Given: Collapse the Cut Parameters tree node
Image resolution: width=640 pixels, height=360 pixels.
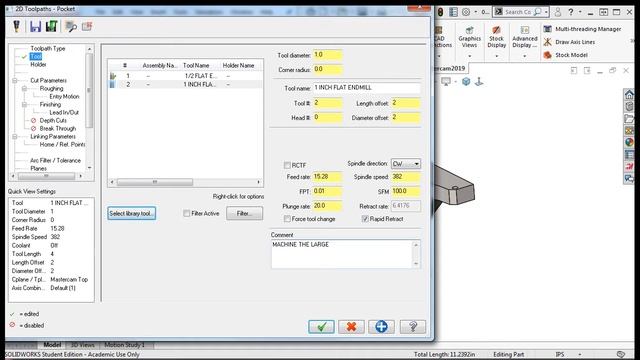Looking at the screenshot, I should click(x=15, y=80).
